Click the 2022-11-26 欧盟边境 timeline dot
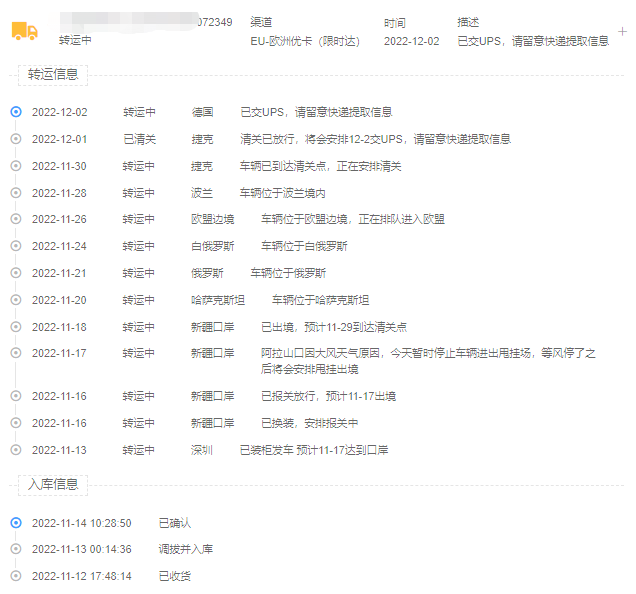 coord(16,219)
